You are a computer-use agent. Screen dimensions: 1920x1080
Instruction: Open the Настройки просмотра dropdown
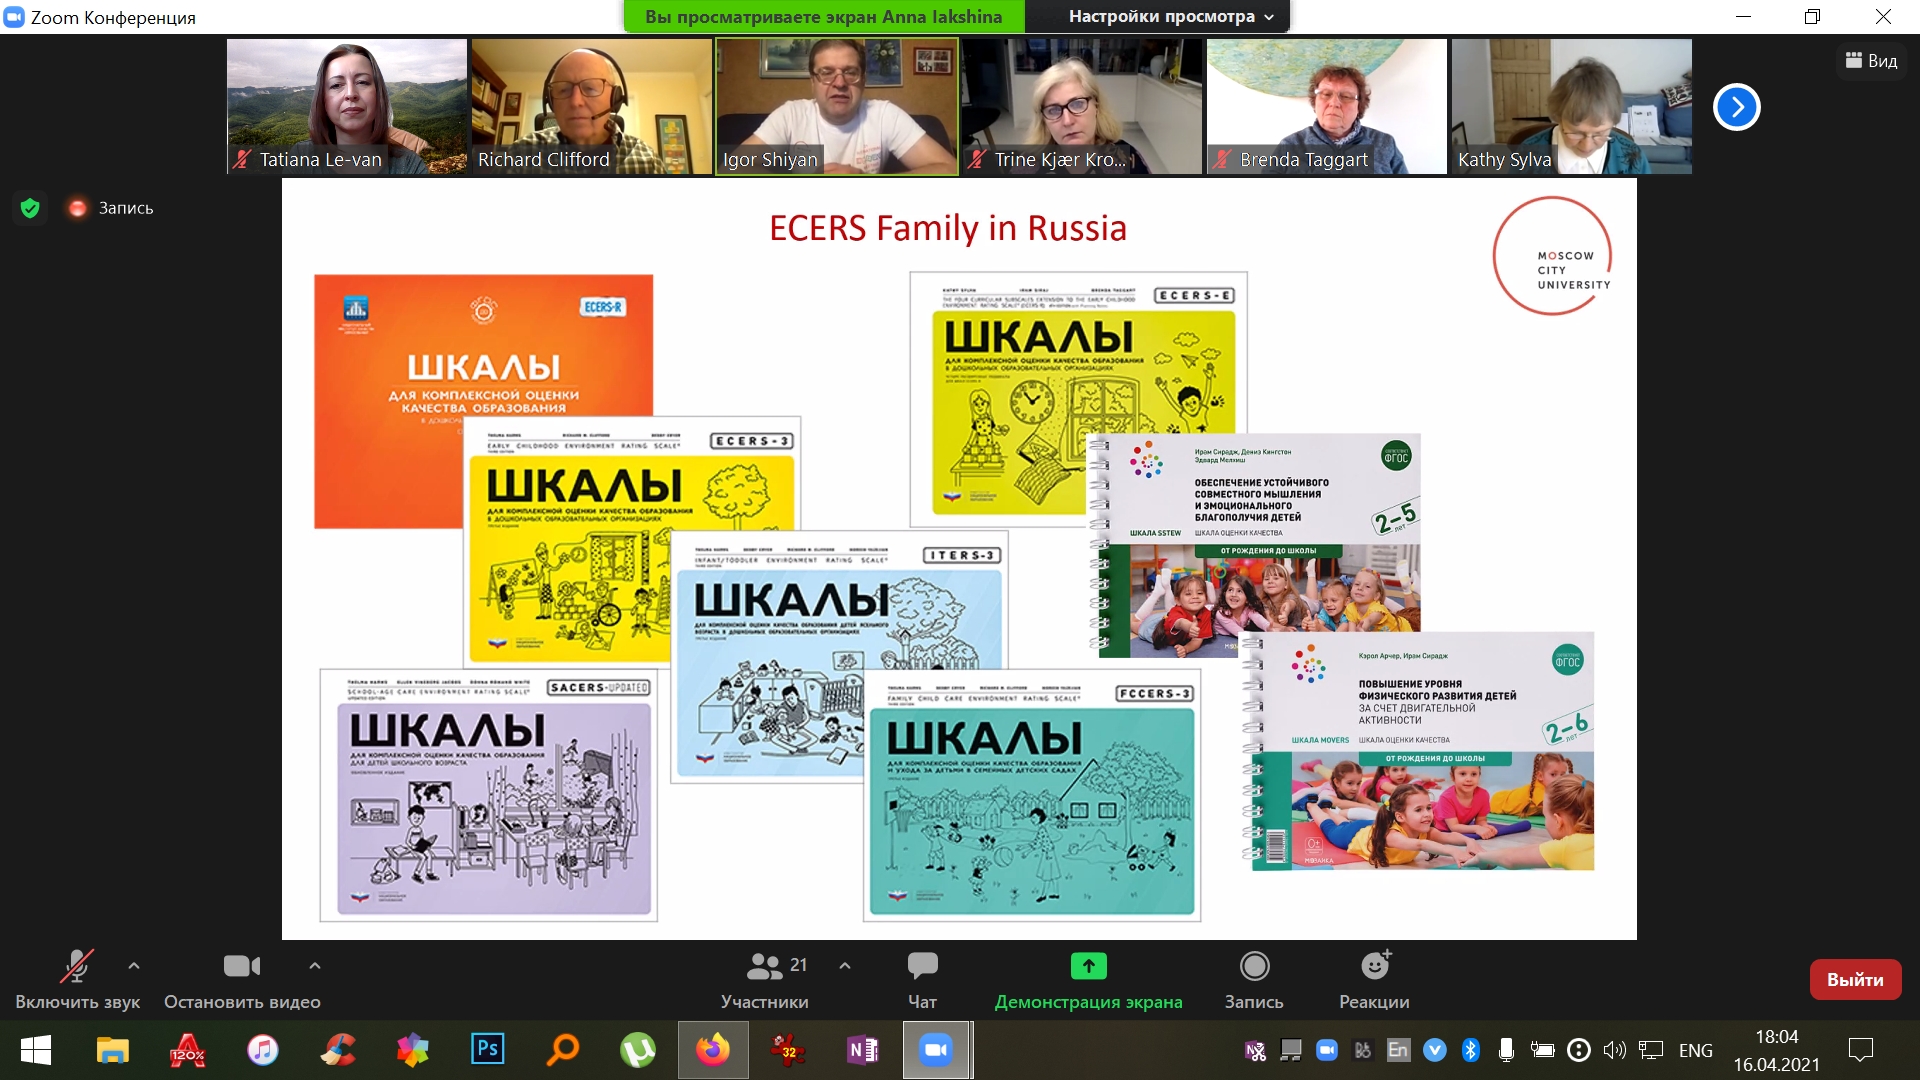click(x=1170, y=16)
